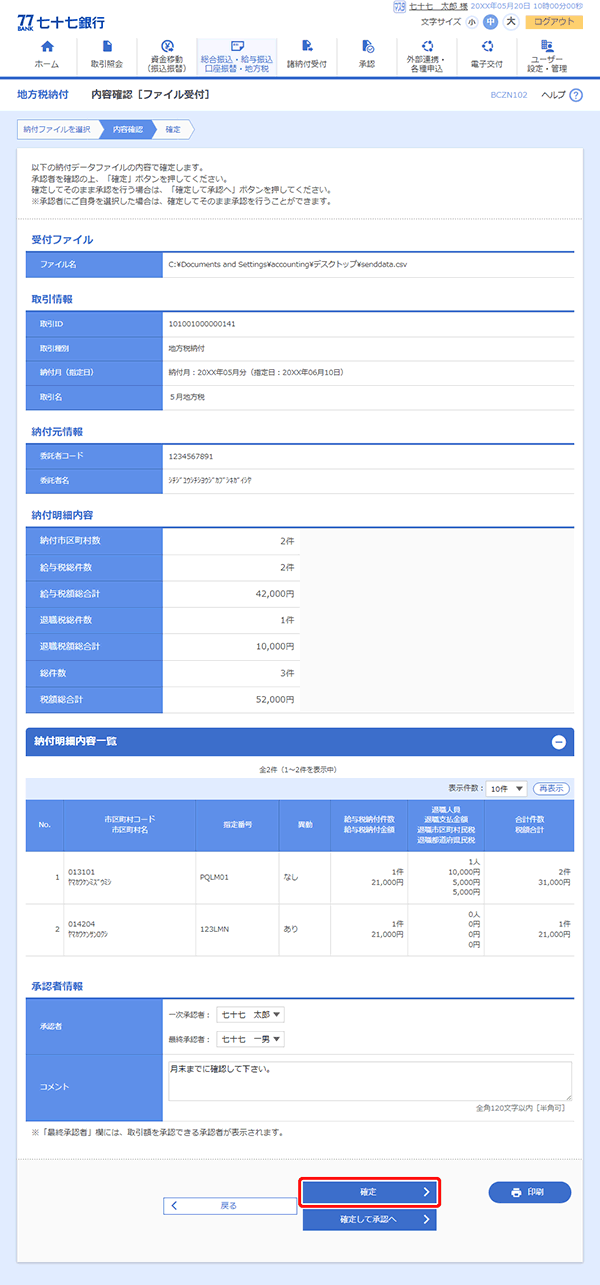Click the ユーザー設定 icon
The image size is (600, 1285).
(x=547, y=47)
